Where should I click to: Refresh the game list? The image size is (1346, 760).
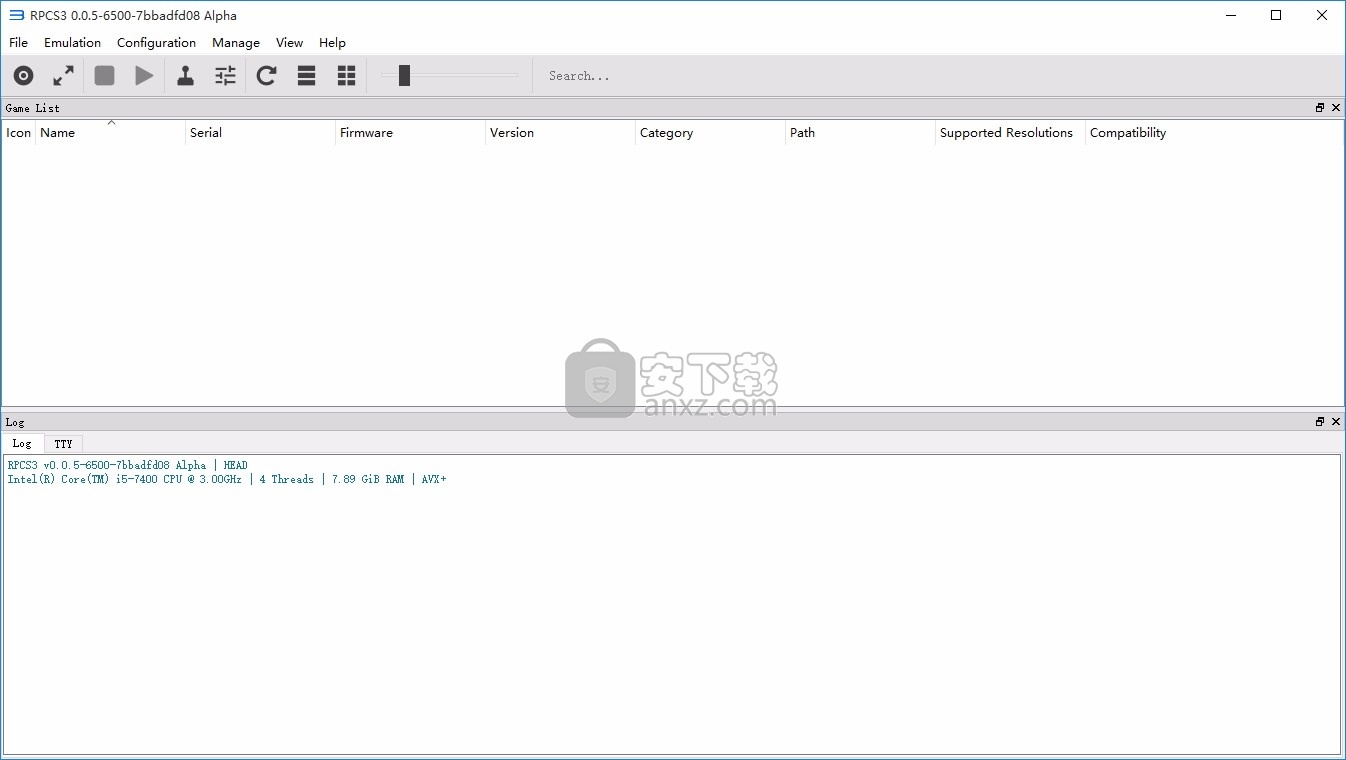(266, 75)
